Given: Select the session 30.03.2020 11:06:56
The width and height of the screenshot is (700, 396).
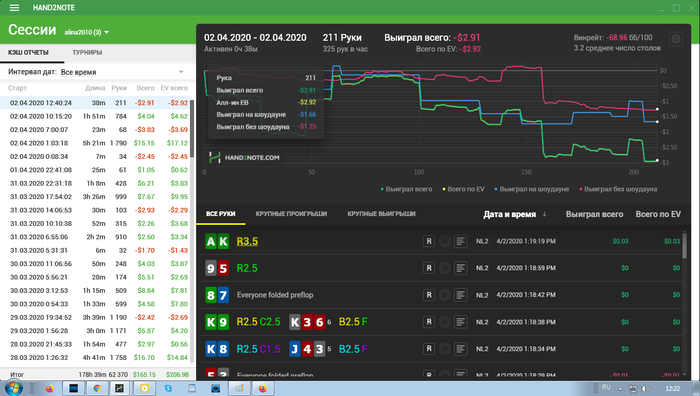Looking at the screenshot, I should pos(95,263).
